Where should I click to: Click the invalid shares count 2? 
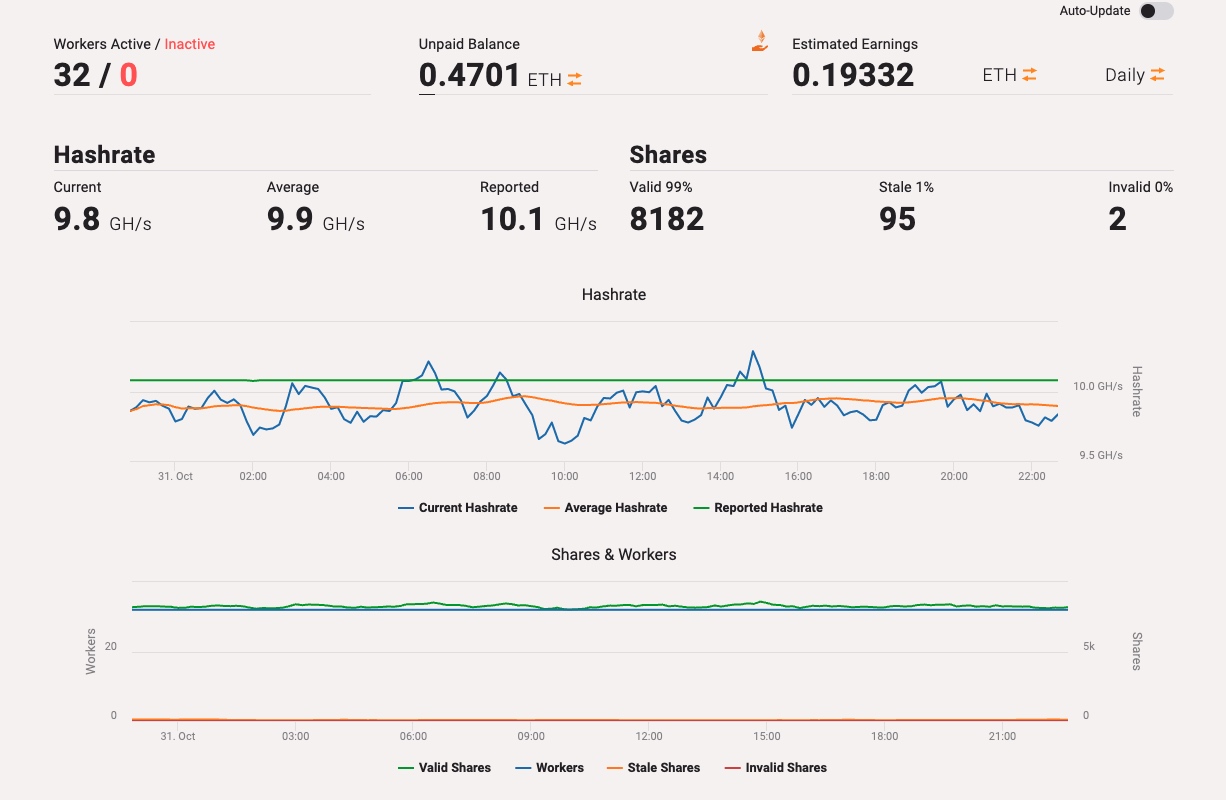coord(1118,218)
